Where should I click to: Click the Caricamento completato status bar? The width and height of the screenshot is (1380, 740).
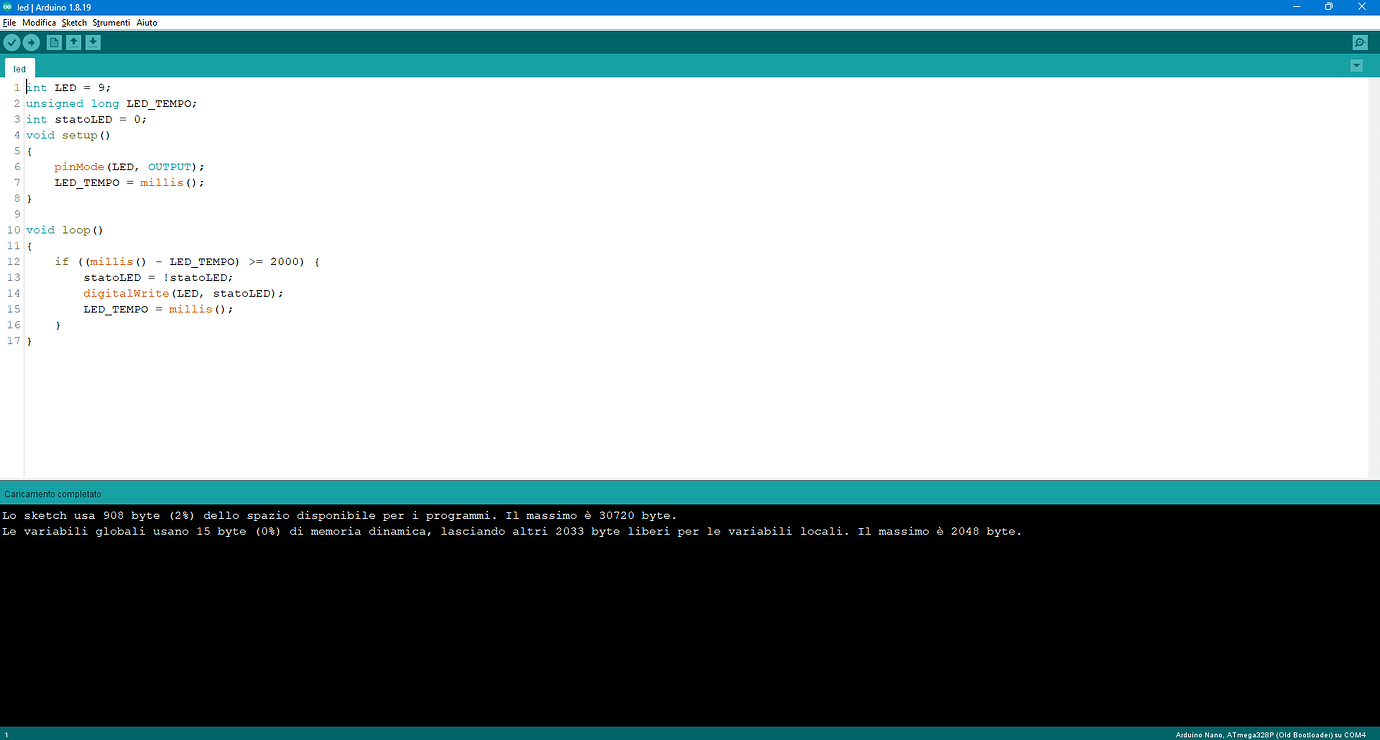tap(52, 493)
